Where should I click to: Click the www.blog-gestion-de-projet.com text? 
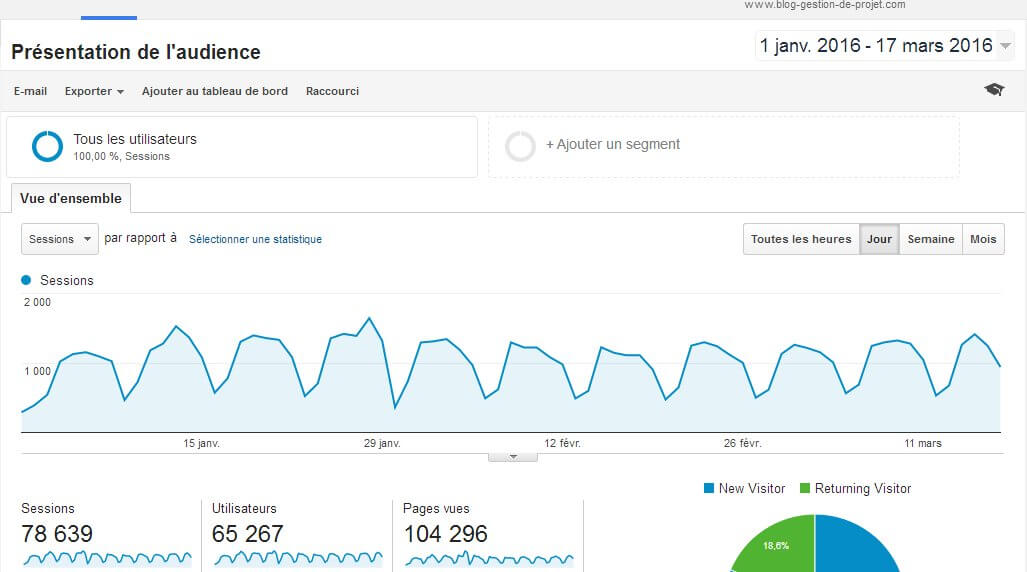(x=825, y=5)
